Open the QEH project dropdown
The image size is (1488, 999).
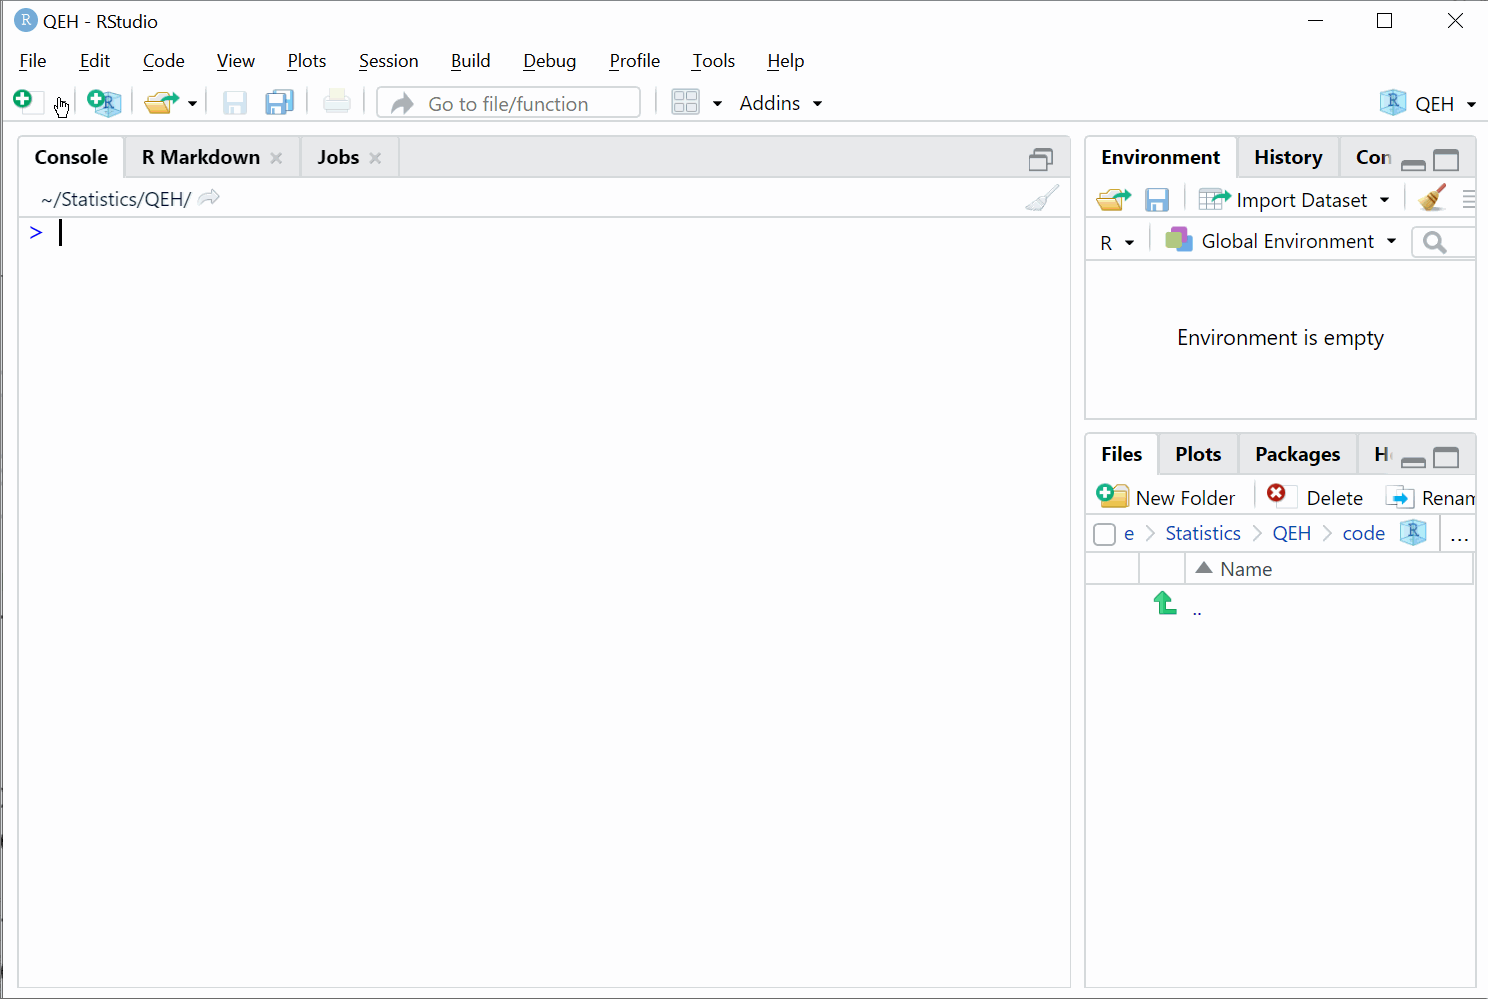click(x=1428, y=103)
